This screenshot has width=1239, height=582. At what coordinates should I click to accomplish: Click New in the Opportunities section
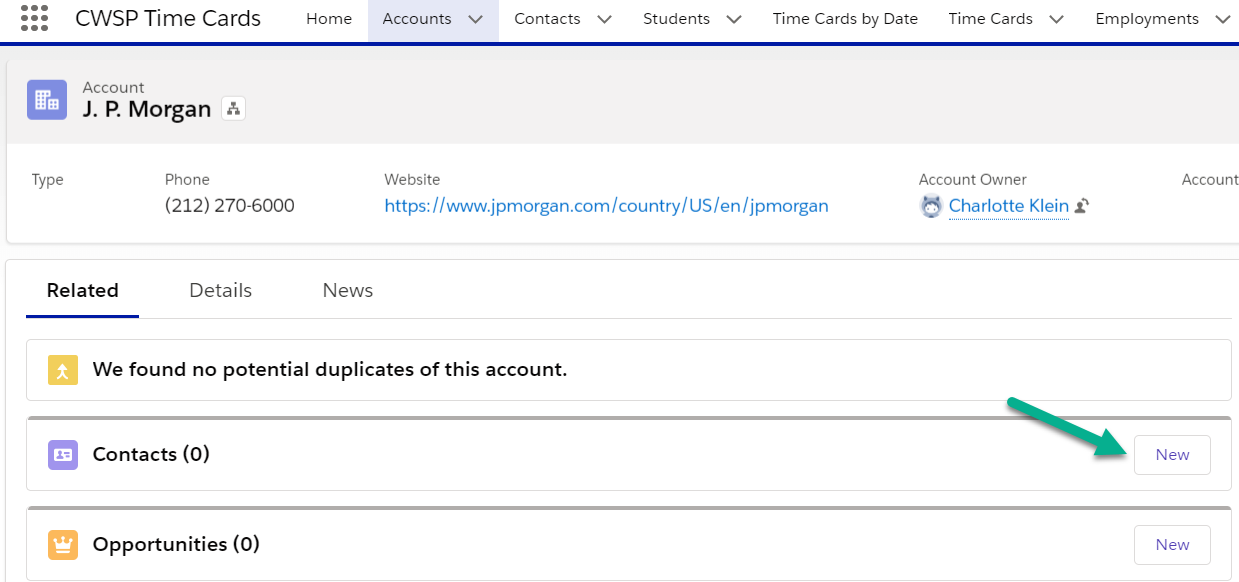1172,545
